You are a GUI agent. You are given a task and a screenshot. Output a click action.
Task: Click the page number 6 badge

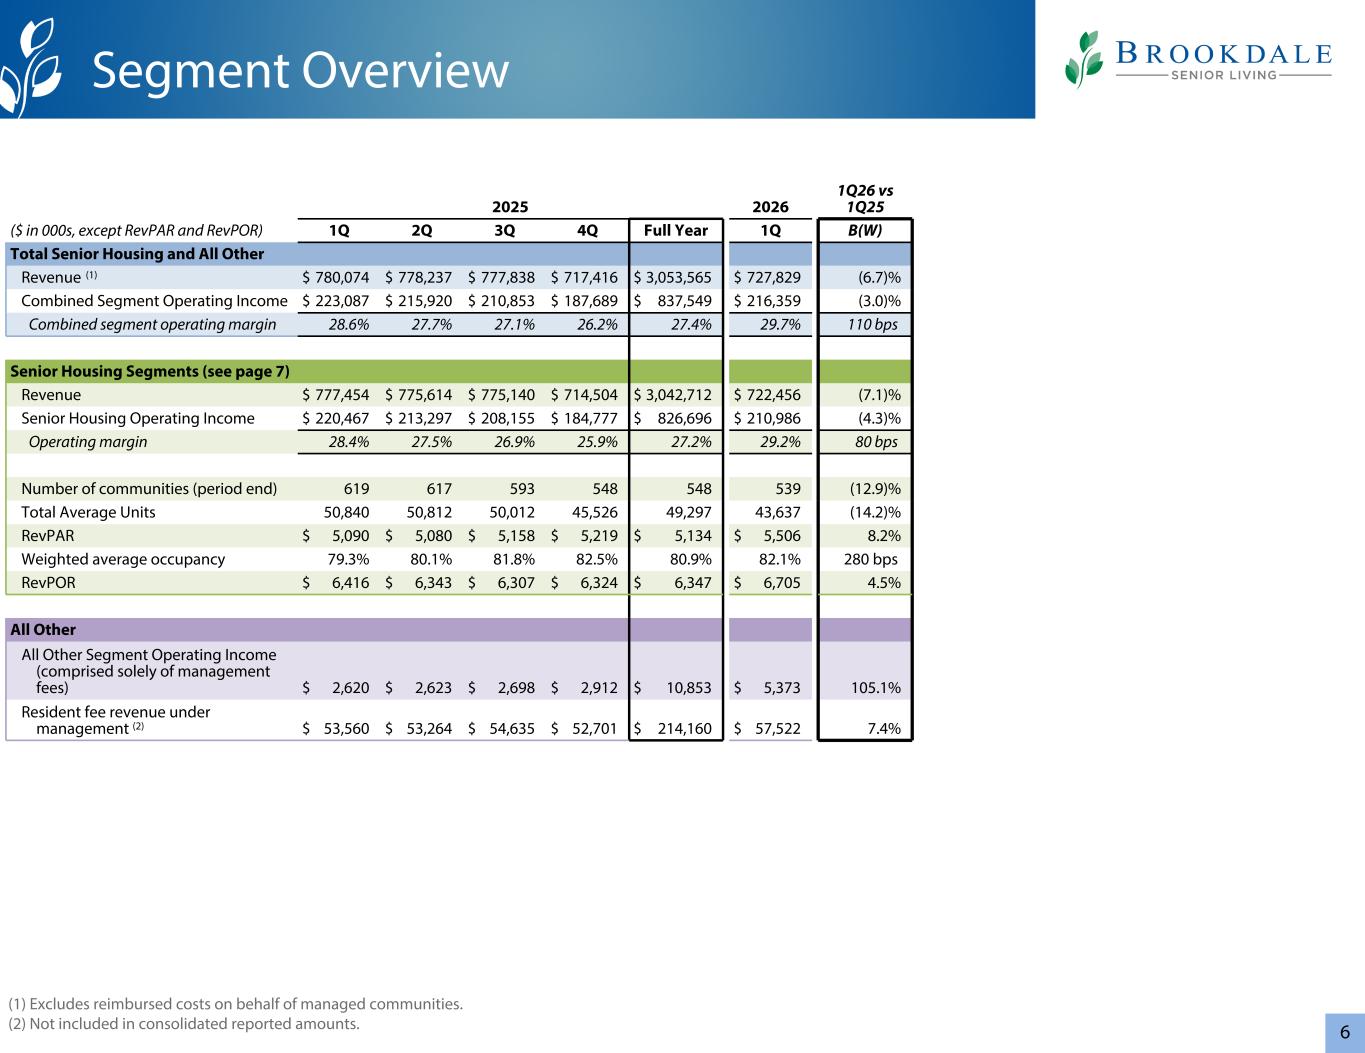[1345, 1033]
